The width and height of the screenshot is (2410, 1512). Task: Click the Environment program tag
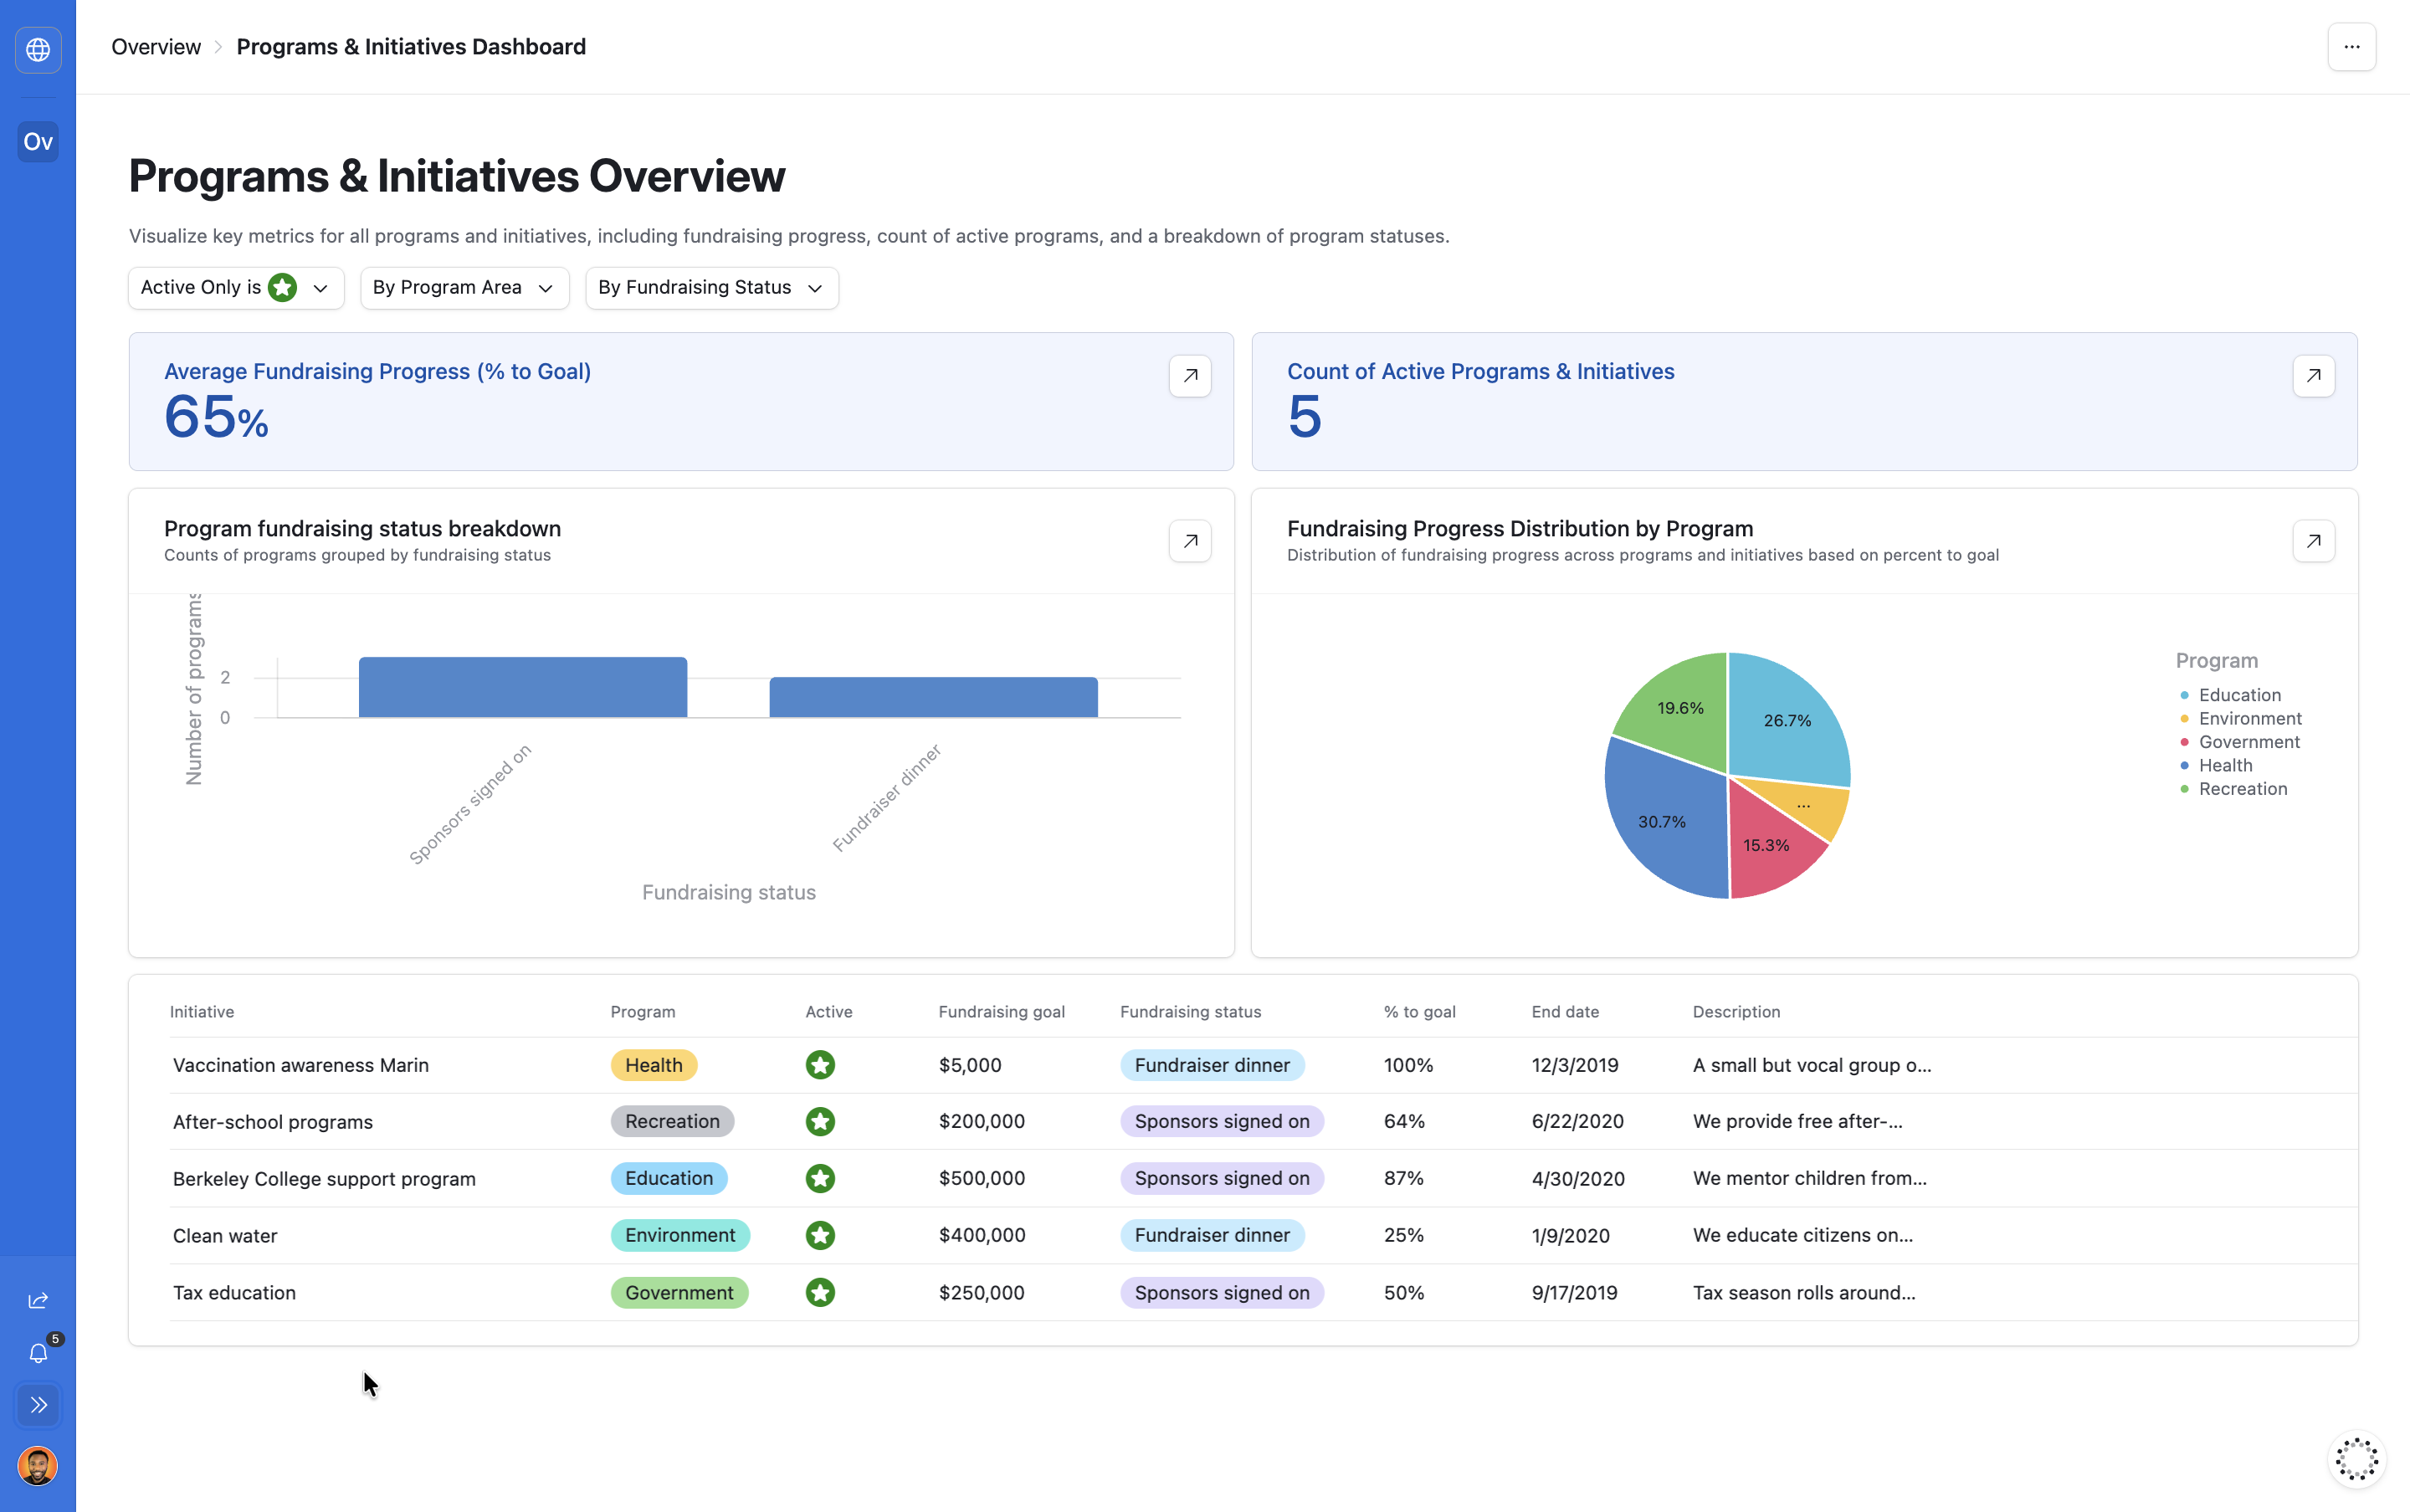680,1235
